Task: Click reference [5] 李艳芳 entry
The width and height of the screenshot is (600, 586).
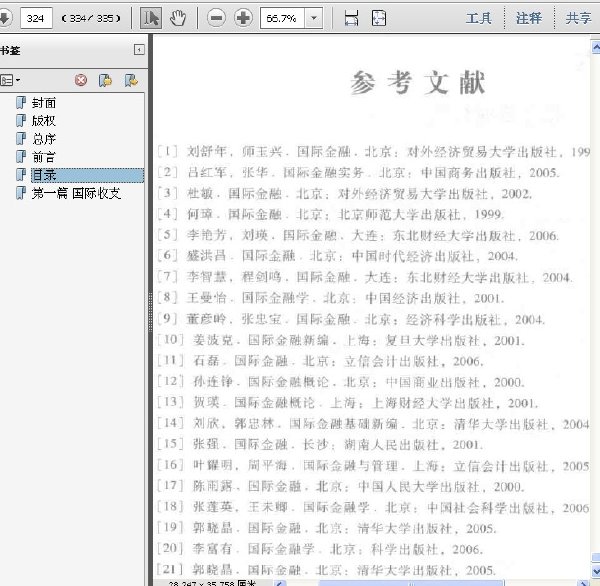Action: [358, 235]
